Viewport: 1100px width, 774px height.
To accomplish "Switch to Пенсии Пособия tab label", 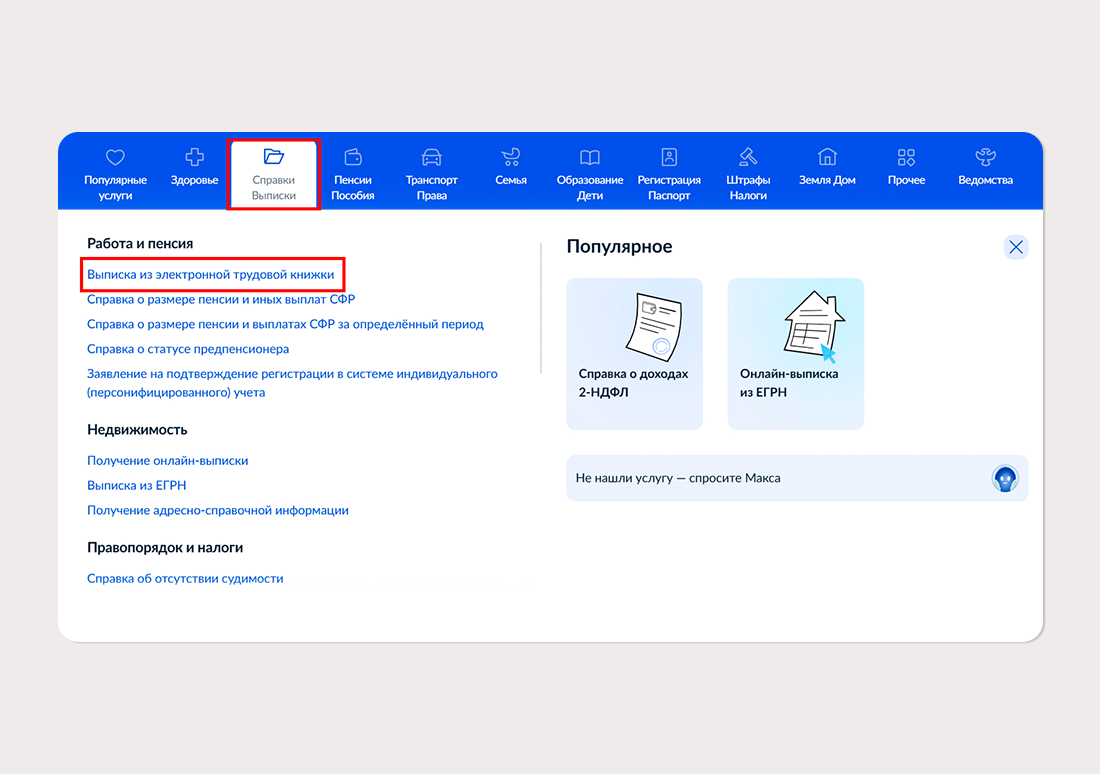I will click(353, 188).
